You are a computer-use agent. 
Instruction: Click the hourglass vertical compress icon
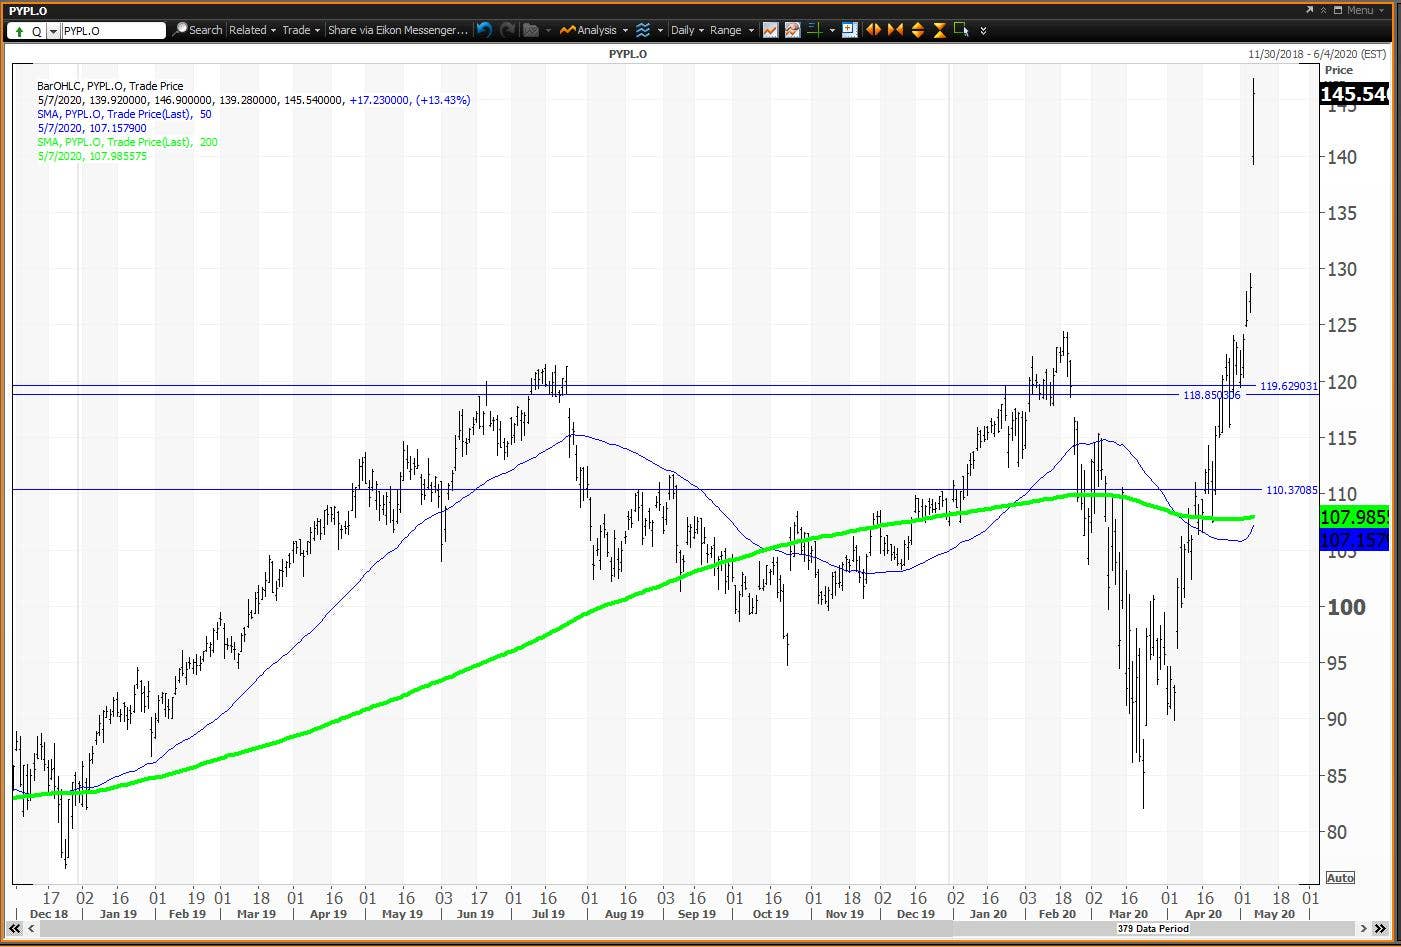click(x=939, y=30)
